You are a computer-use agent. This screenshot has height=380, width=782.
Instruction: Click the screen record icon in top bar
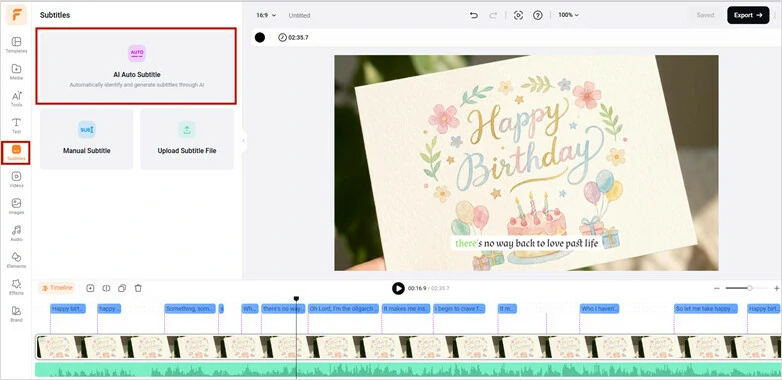(518, 15)
